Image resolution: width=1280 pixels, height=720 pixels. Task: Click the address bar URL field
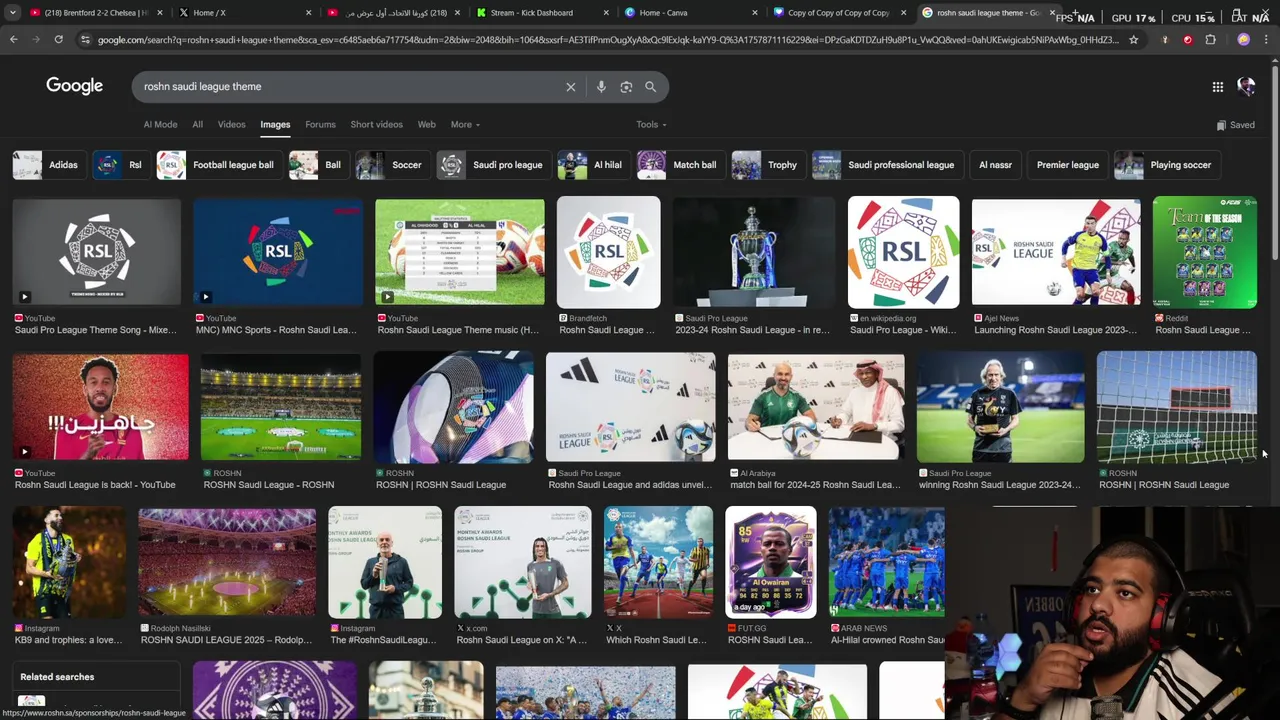click(608, 40)
